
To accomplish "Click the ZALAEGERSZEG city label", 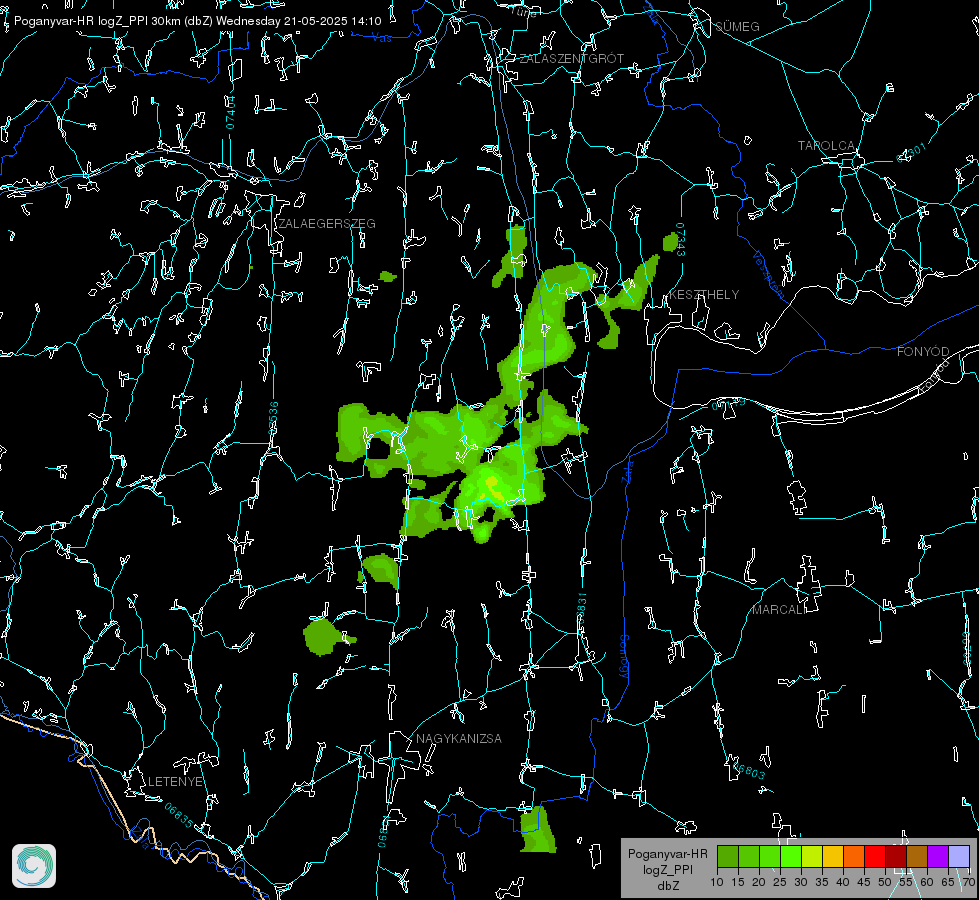I will [327, 224].
